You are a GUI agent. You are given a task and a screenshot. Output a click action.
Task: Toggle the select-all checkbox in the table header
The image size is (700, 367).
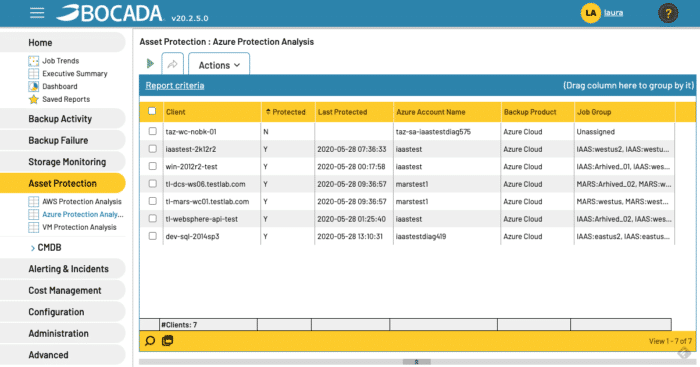tap(152, 111)
